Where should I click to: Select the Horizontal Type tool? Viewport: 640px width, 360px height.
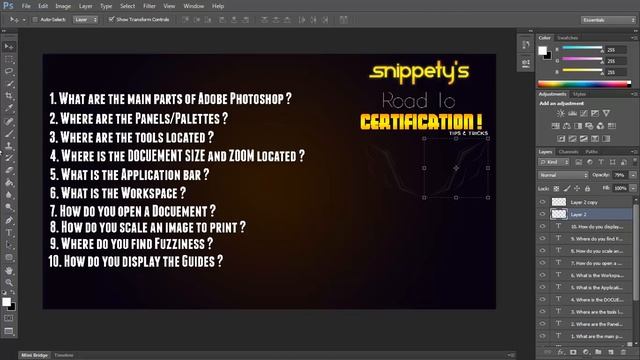coord(9,233)
